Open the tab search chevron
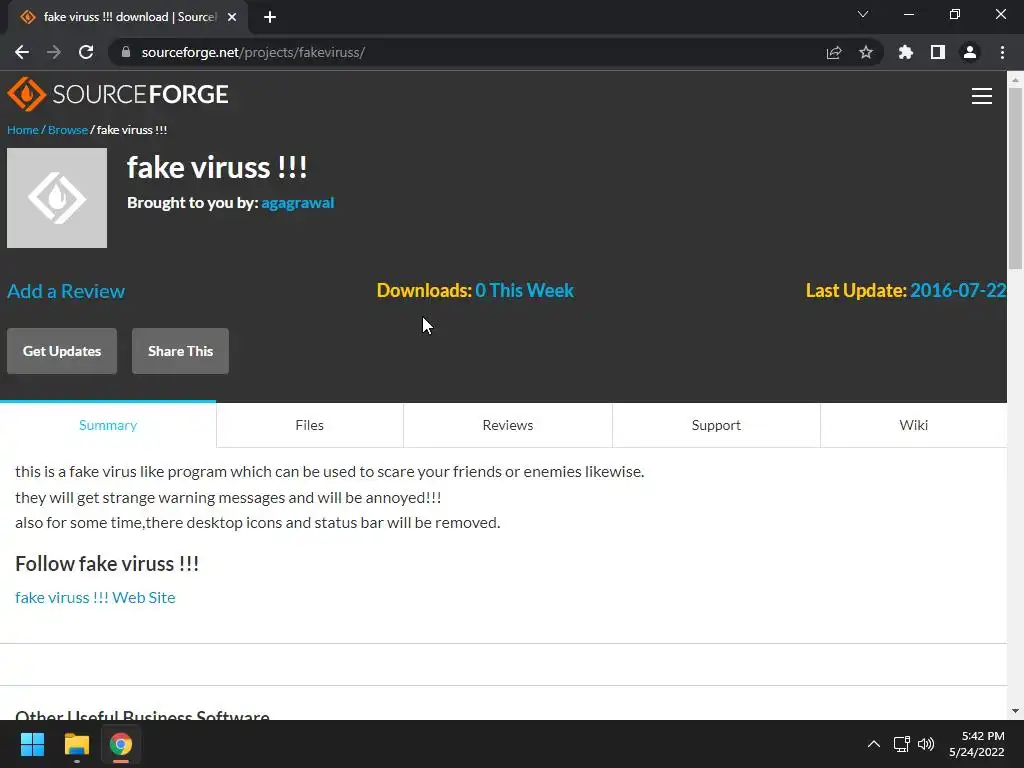 click(863, 14)
